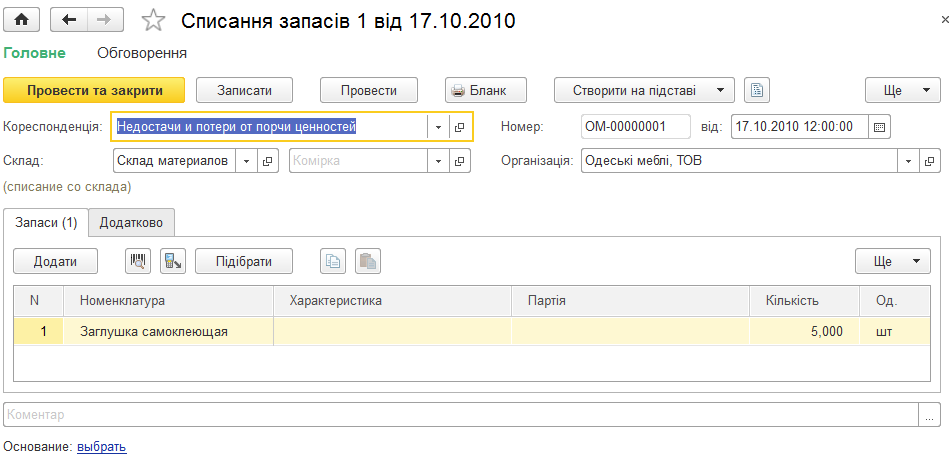Focus the date field 17.10.2010 12:00:00
The height and width of the screenshot is (460, 952).
[x=800, y=127]
